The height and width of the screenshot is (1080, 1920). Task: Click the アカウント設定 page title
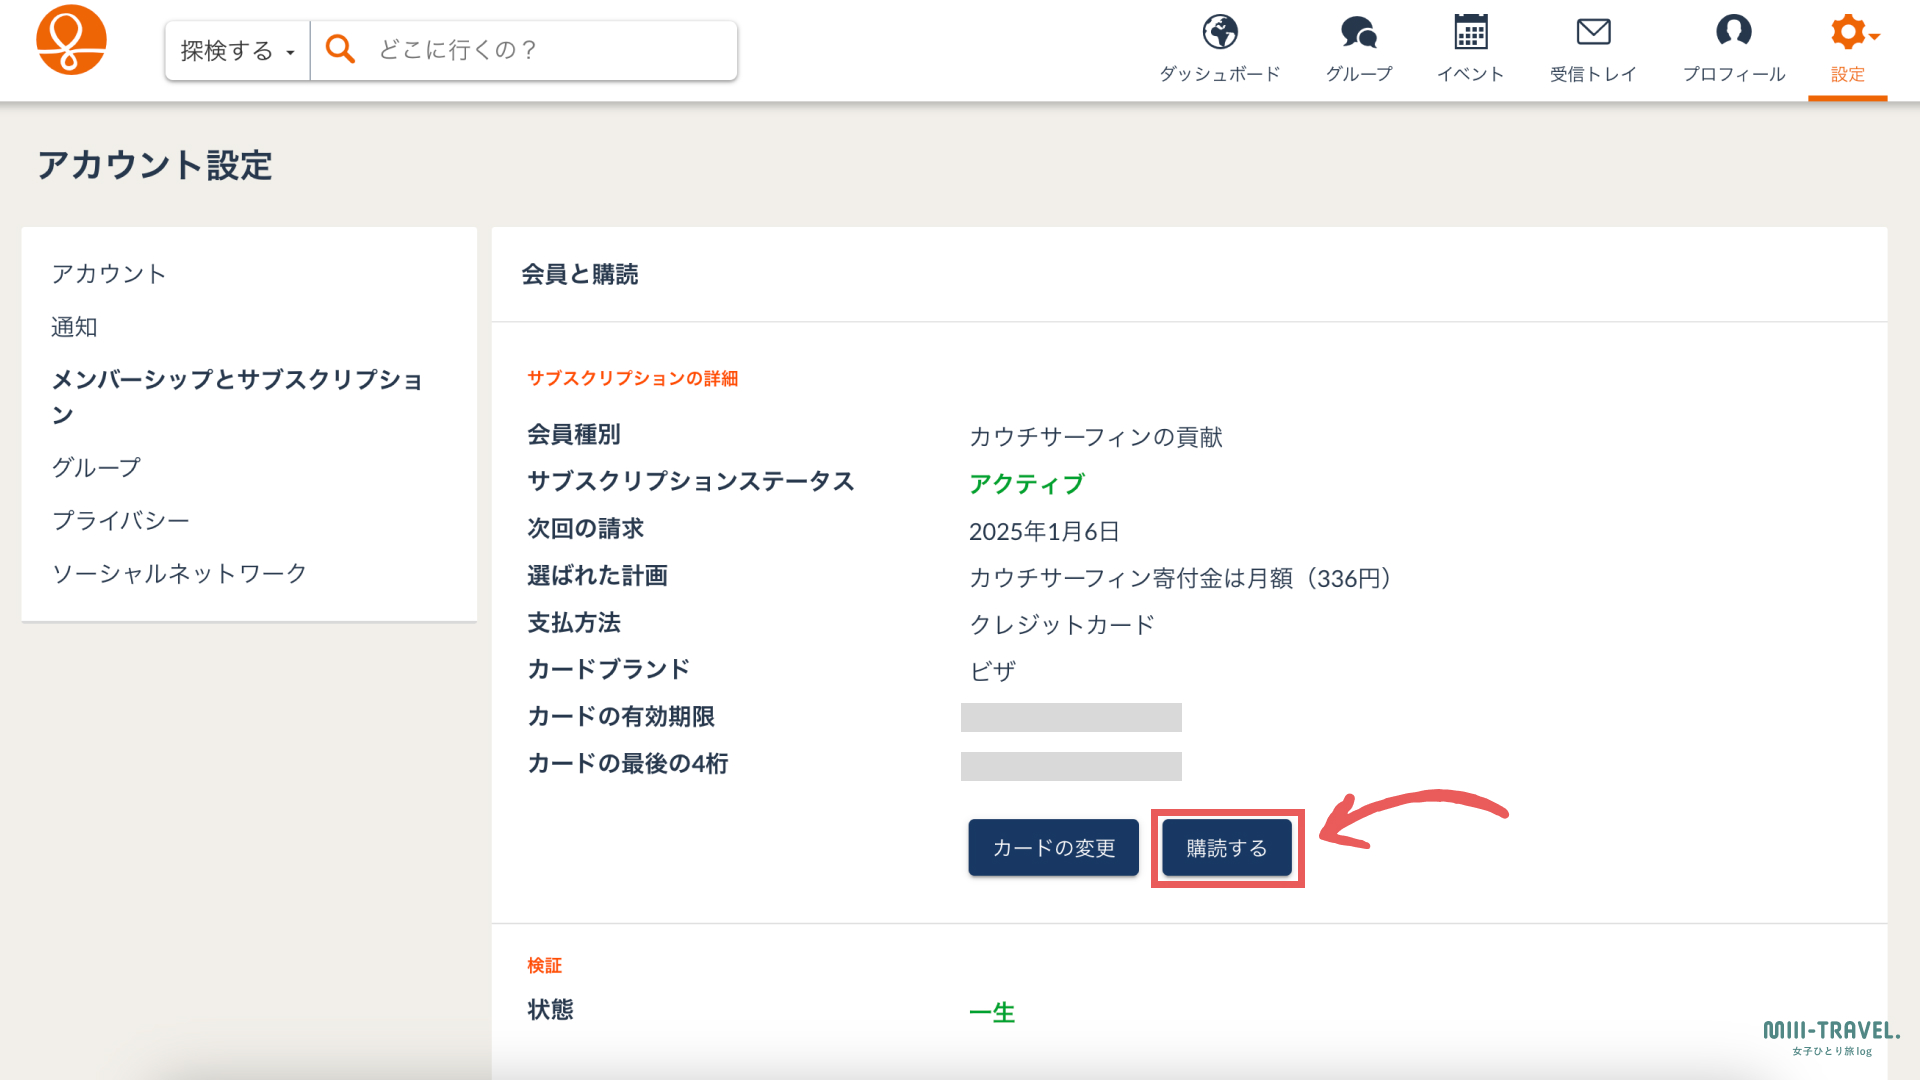click(x=155, y=165)
